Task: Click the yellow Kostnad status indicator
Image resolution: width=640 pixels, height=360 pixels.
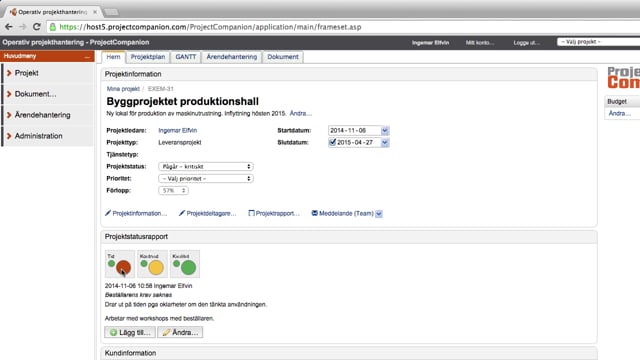Action: click(x=156, y=267)
